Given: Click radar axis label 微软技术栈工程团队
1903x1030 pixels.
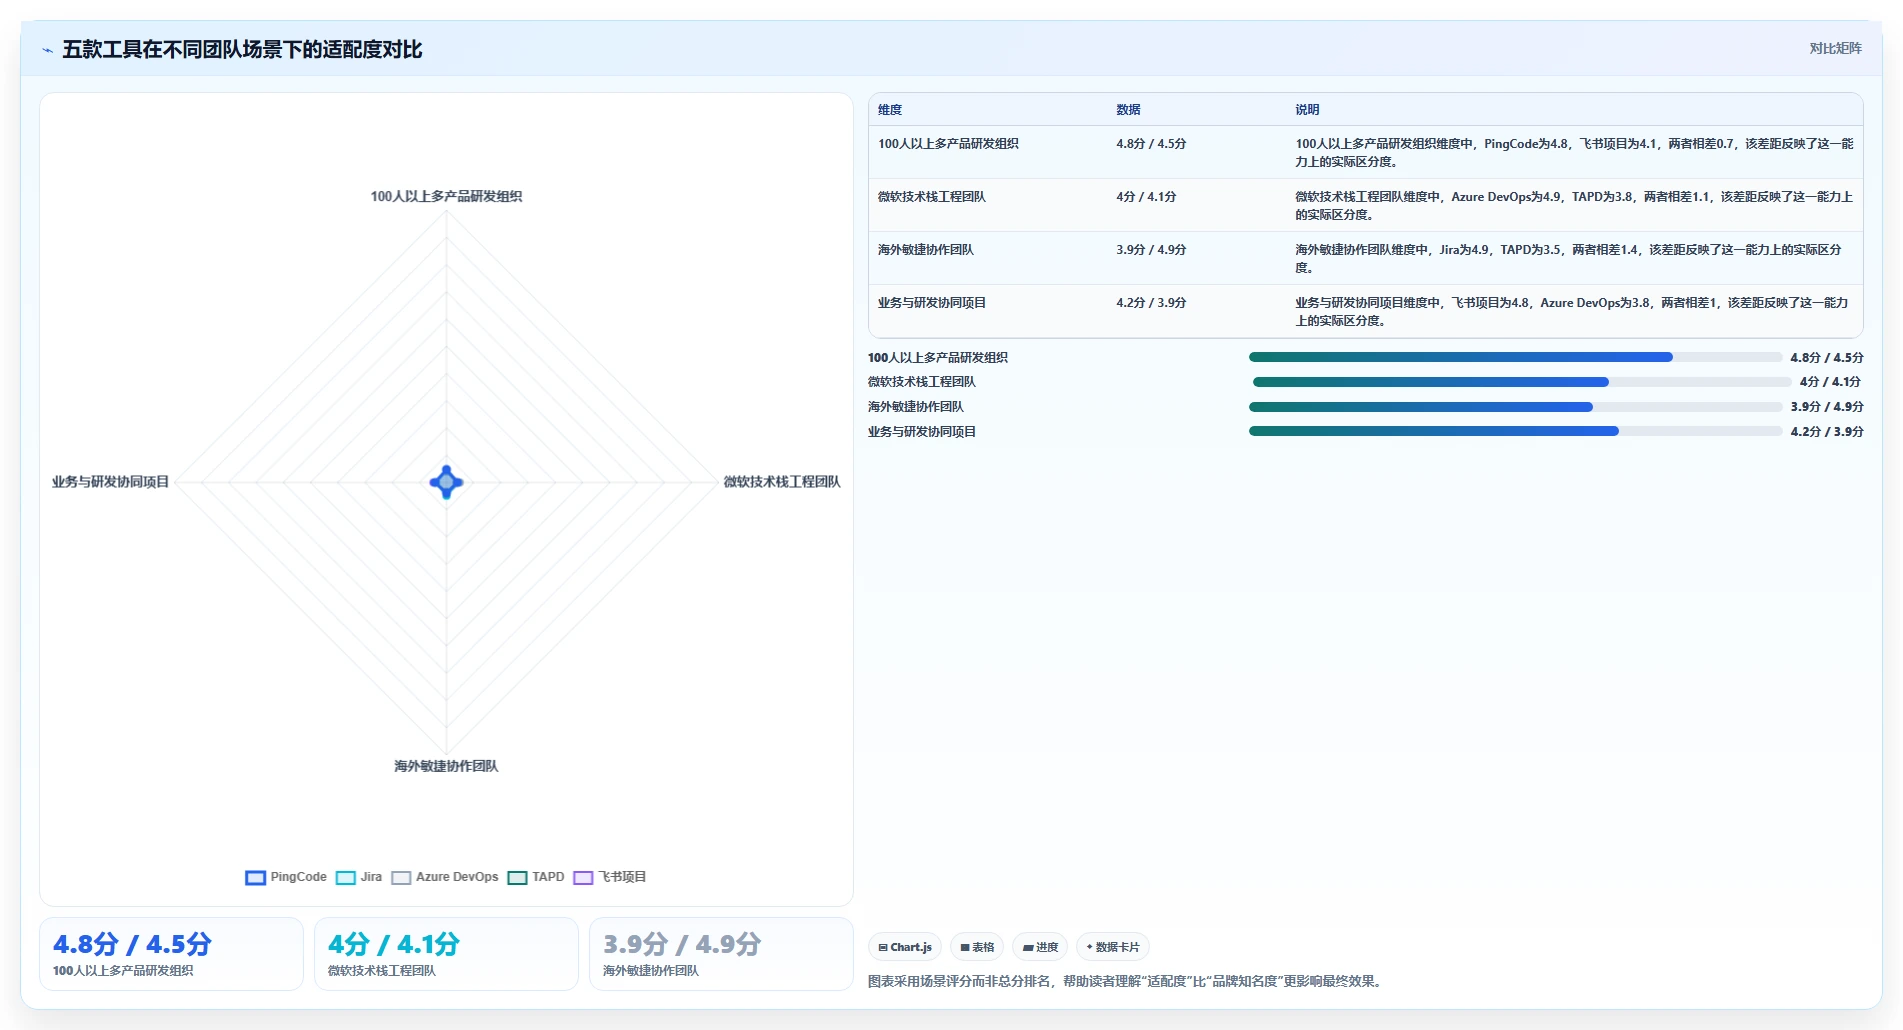Looking at the screenshot, I should [782, 482].
